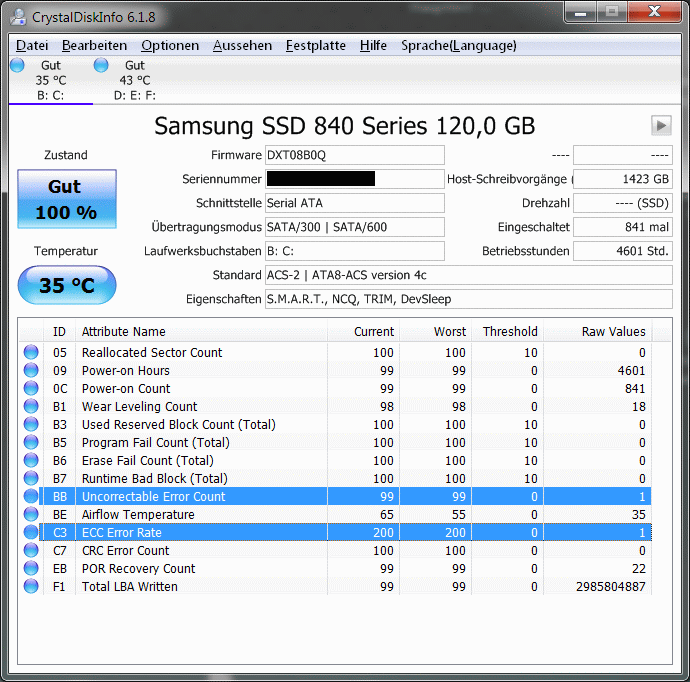Click status icon of Power-on Count row
Viewport: 690px width, 682px height.
pos(31,388)
